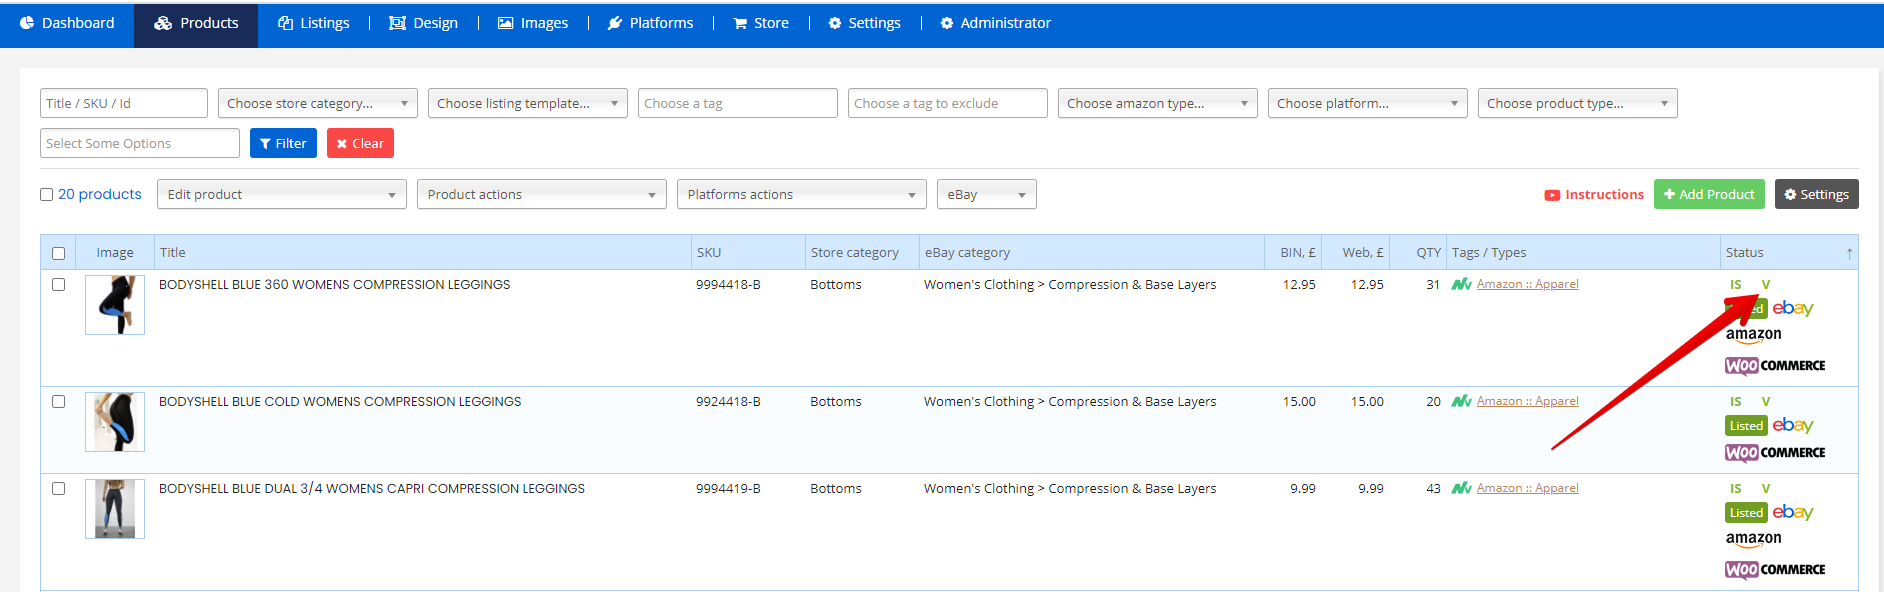Screen dimensions: 1884x592
Task: Tick the select-all checkbox in table header
Action: (58, 253)
